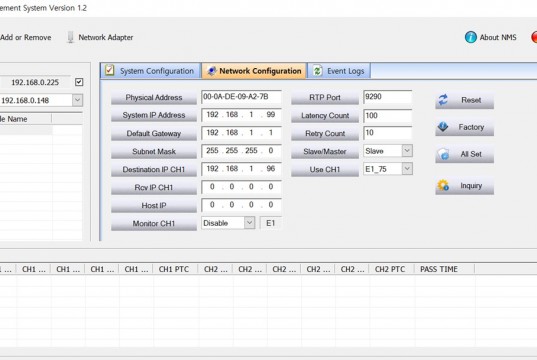Viewport: 537px width, 360px height.
Task: Open the 192.168.0.148 adapter dropdown
Action: pos(77,100)
